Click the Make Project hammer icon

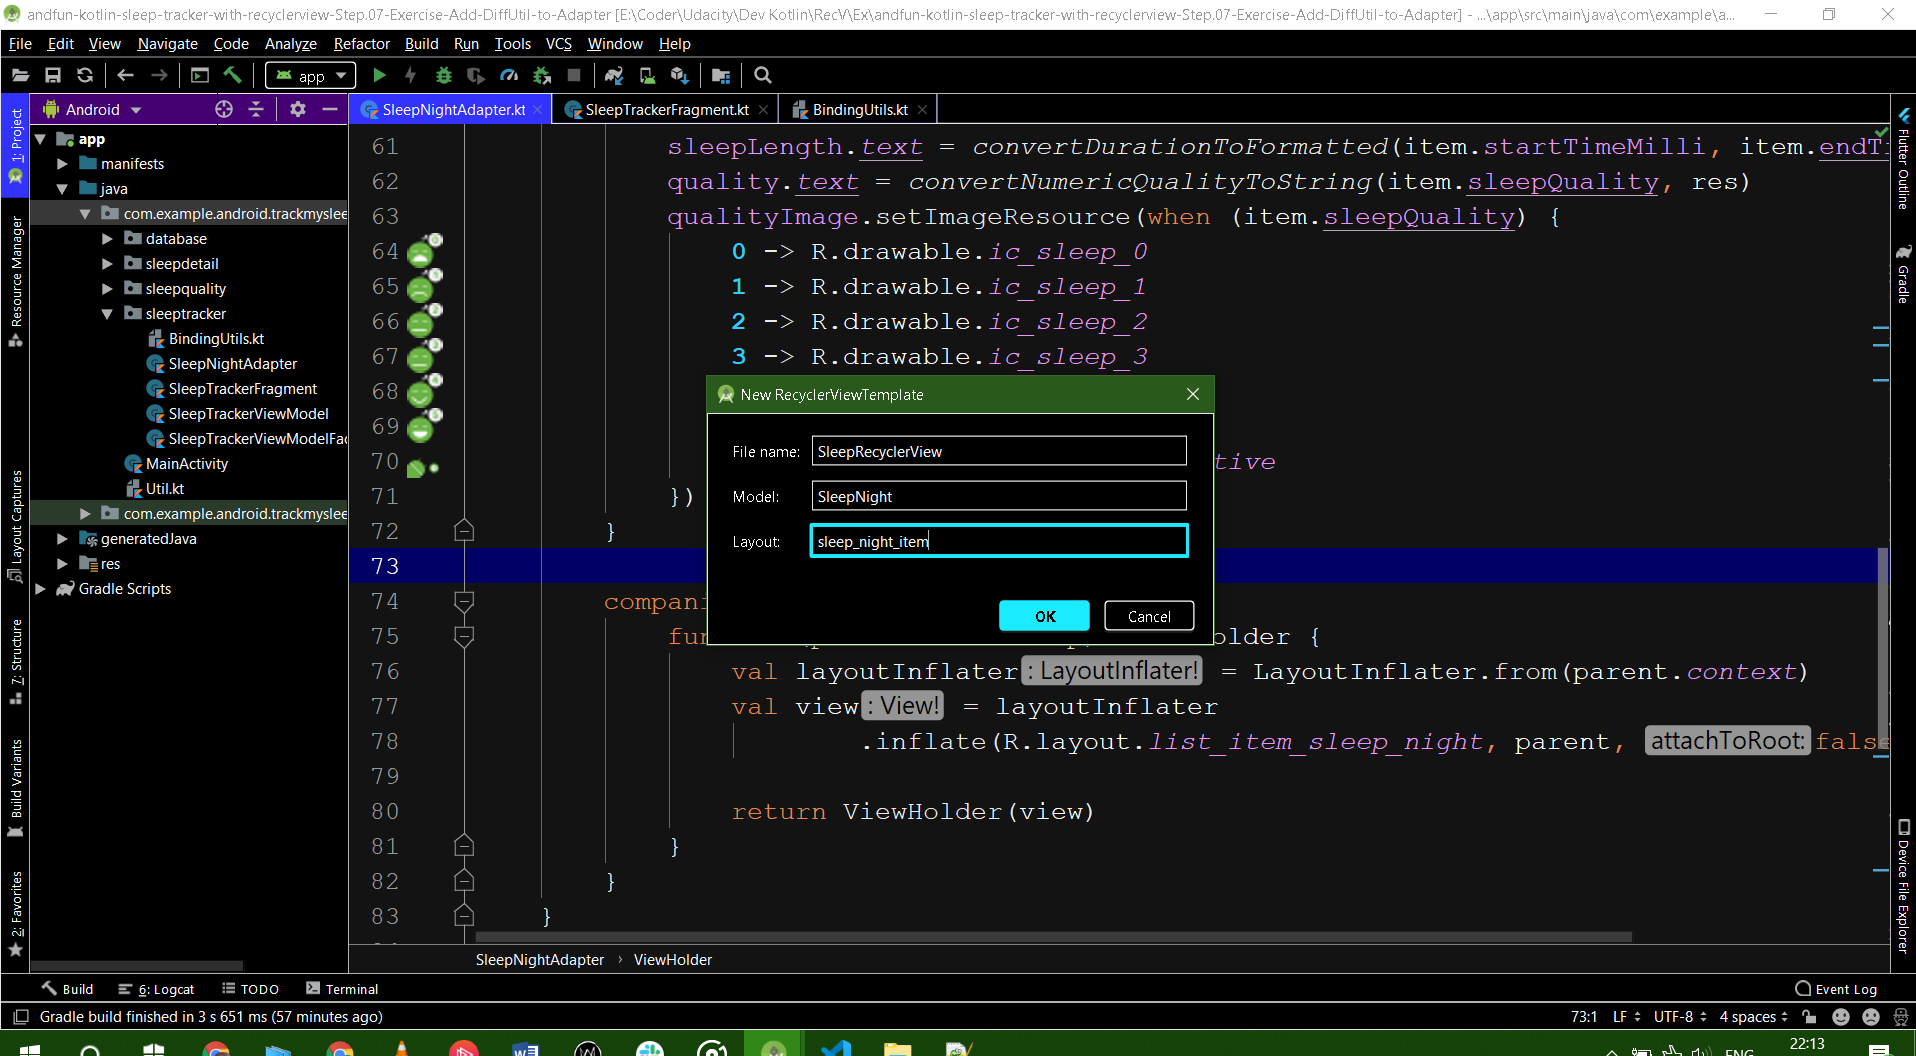tap(232, 75)
